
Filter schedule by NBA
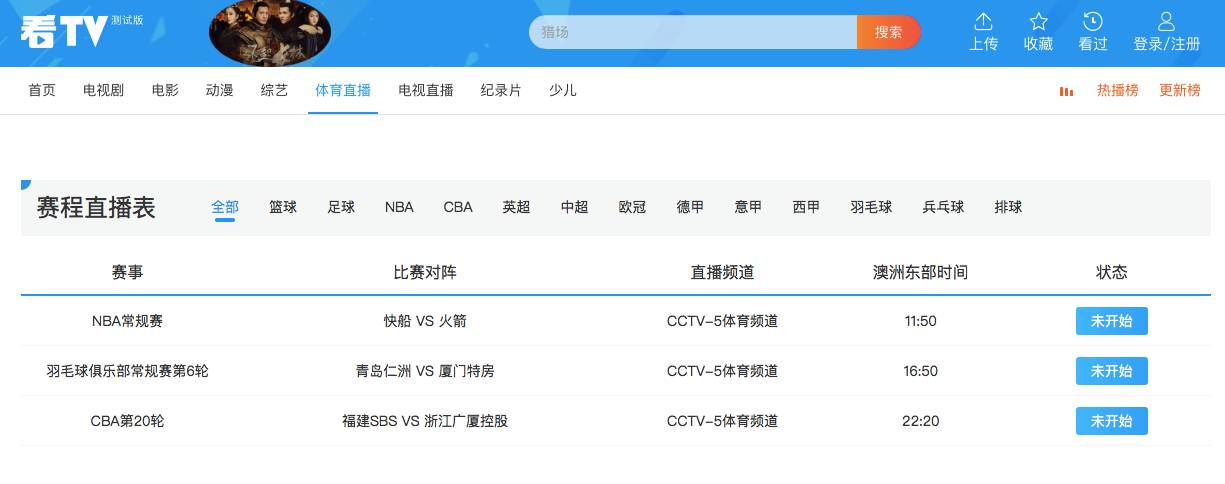(399, 207)
